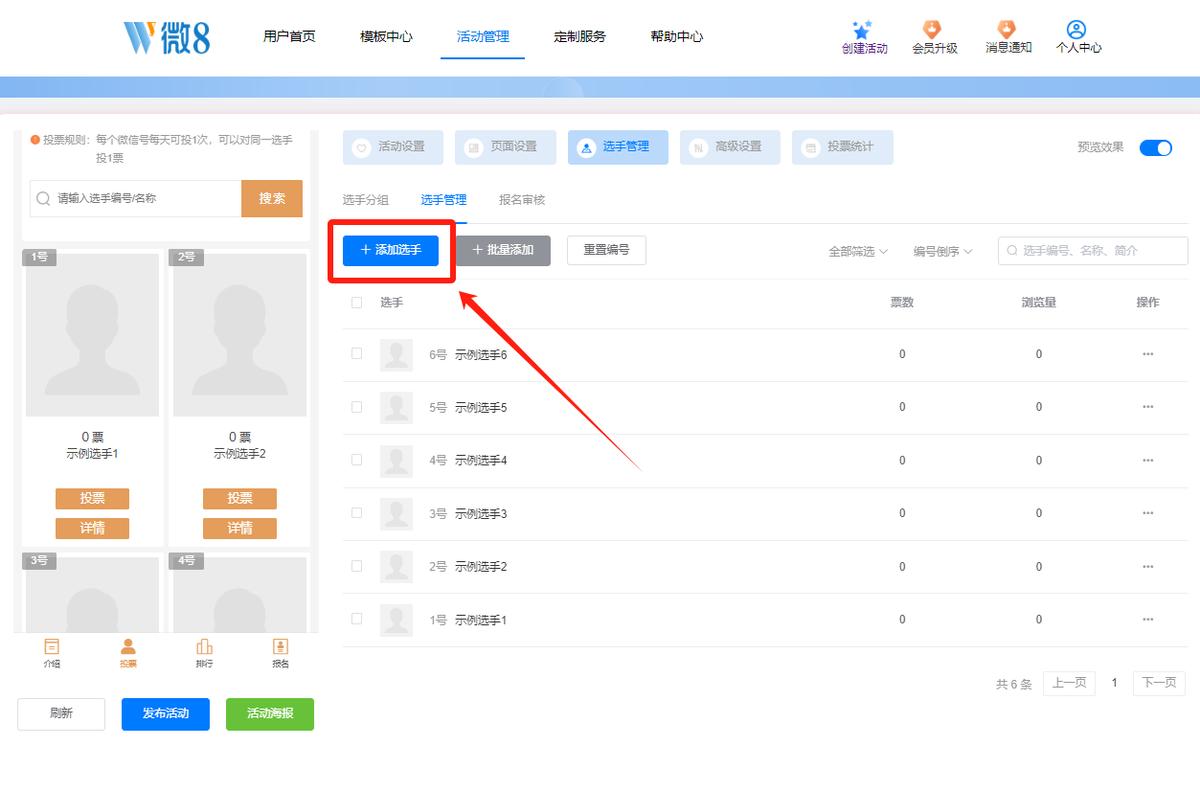Screen dimensions: 1200x789
Task: Switch to 页面设置 tab
Action: [x=506, y=147]
